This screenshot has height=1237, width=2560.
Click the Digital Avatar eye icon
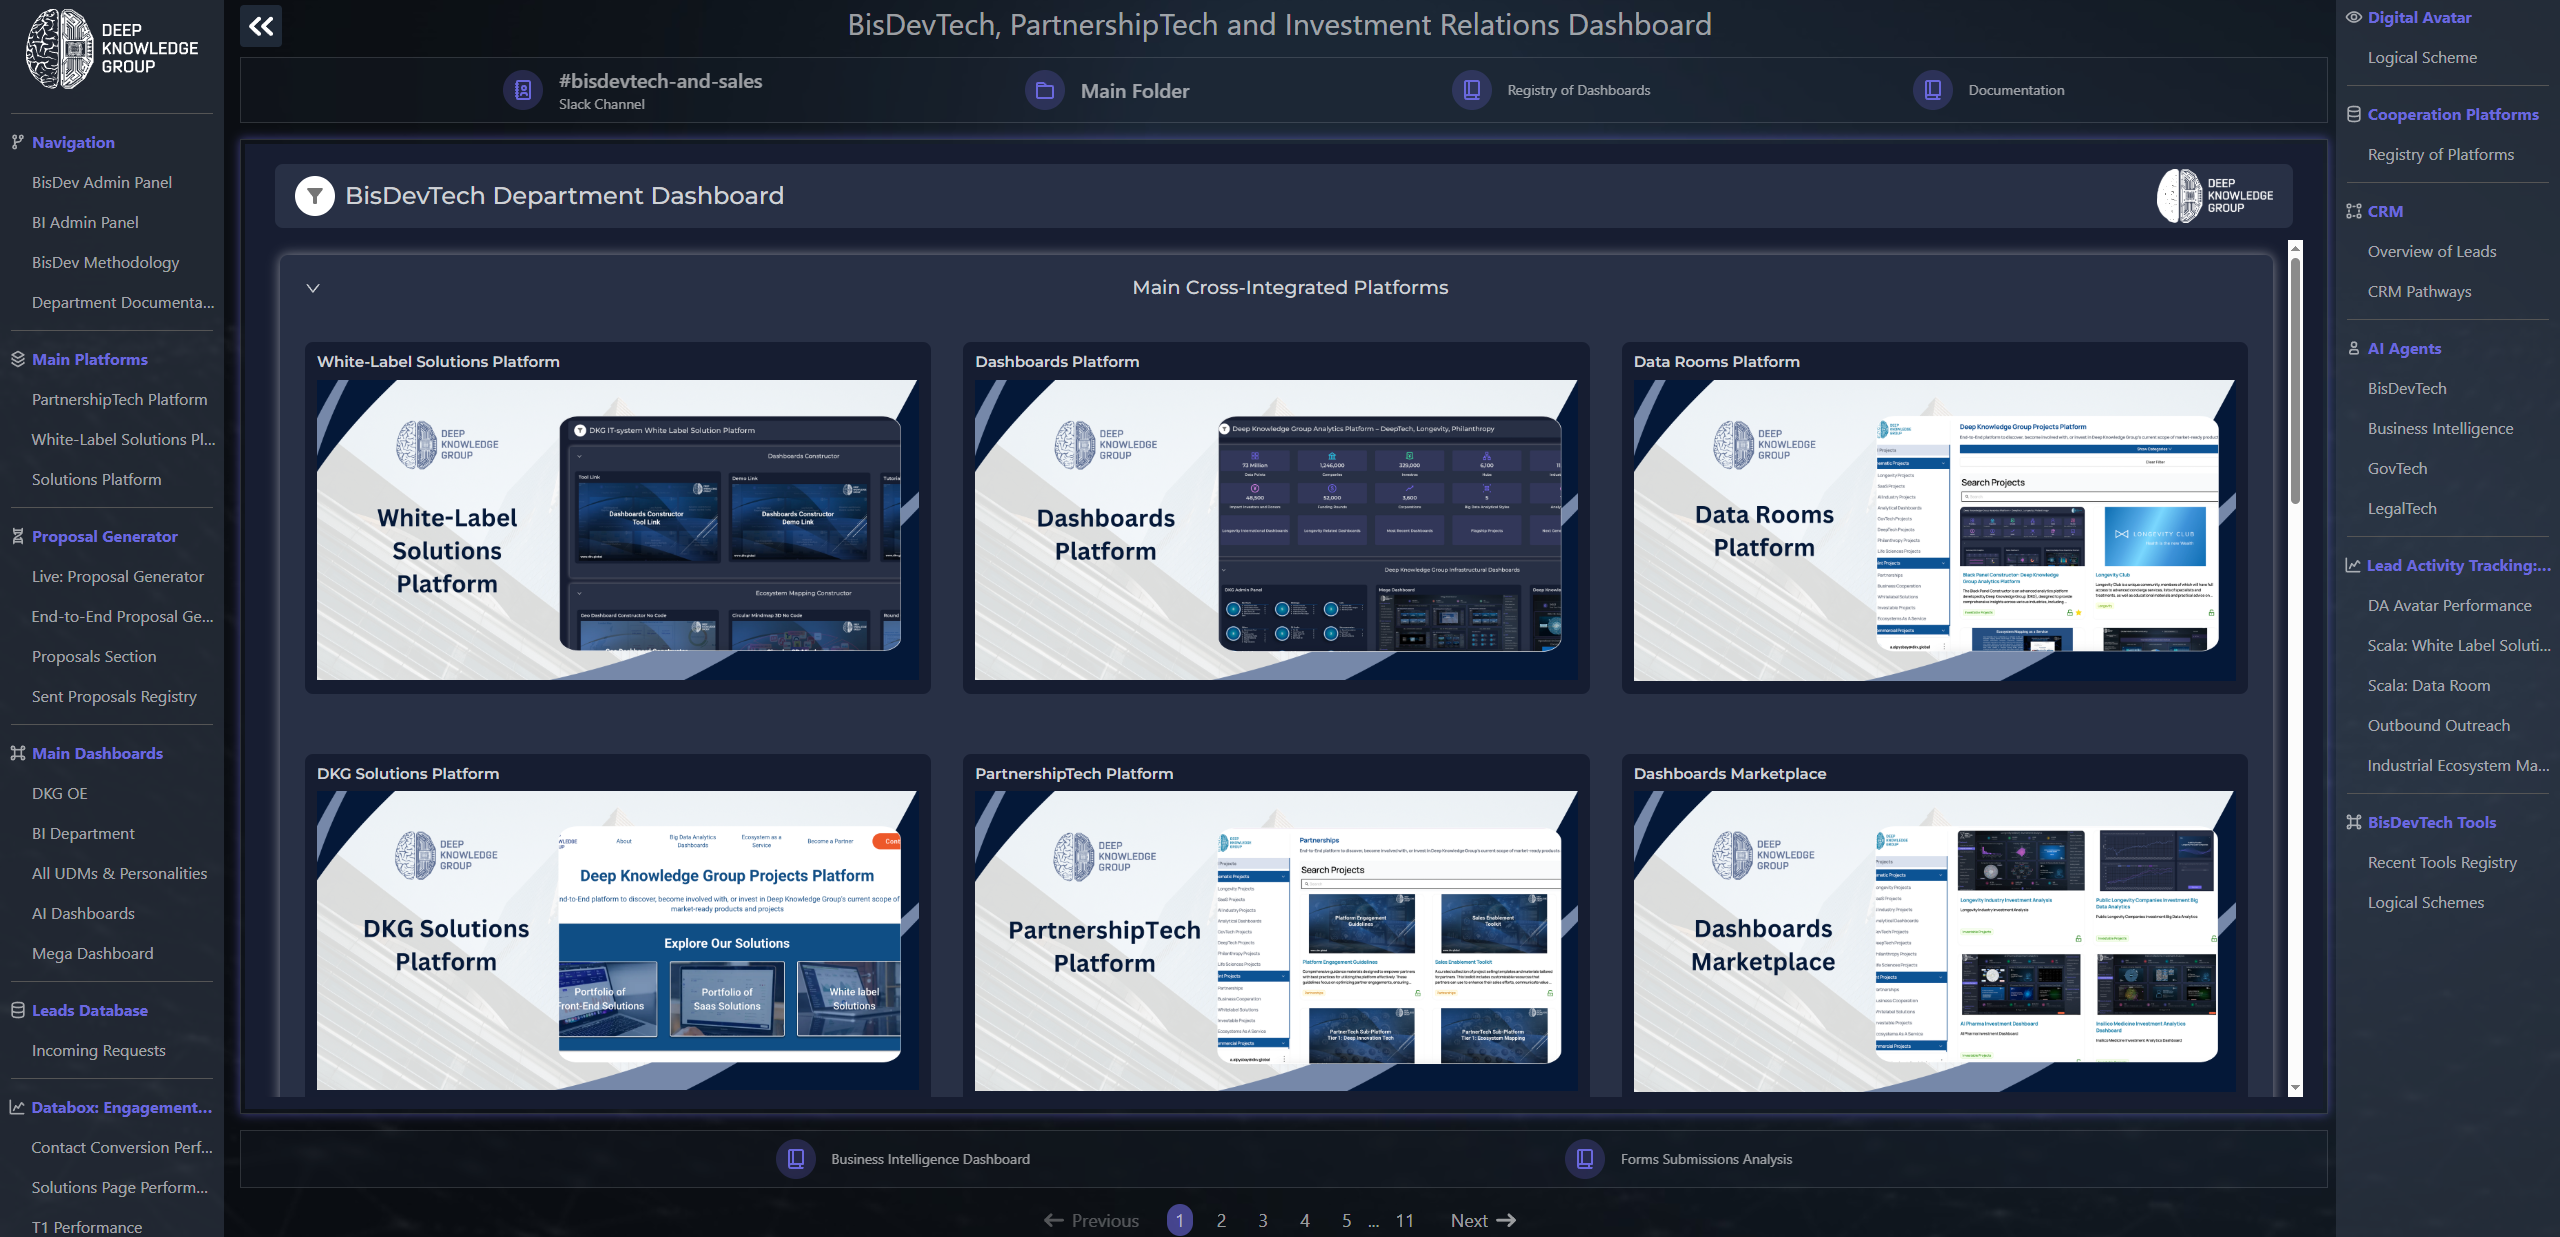[x=2353, y=17]
